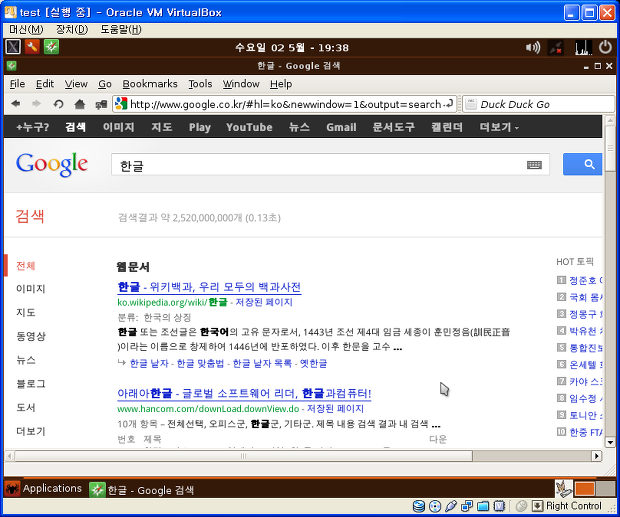This screenshot has width=620, height=517.
Task: Click +누구? in the Google top bar
Action: coord(32,127)
